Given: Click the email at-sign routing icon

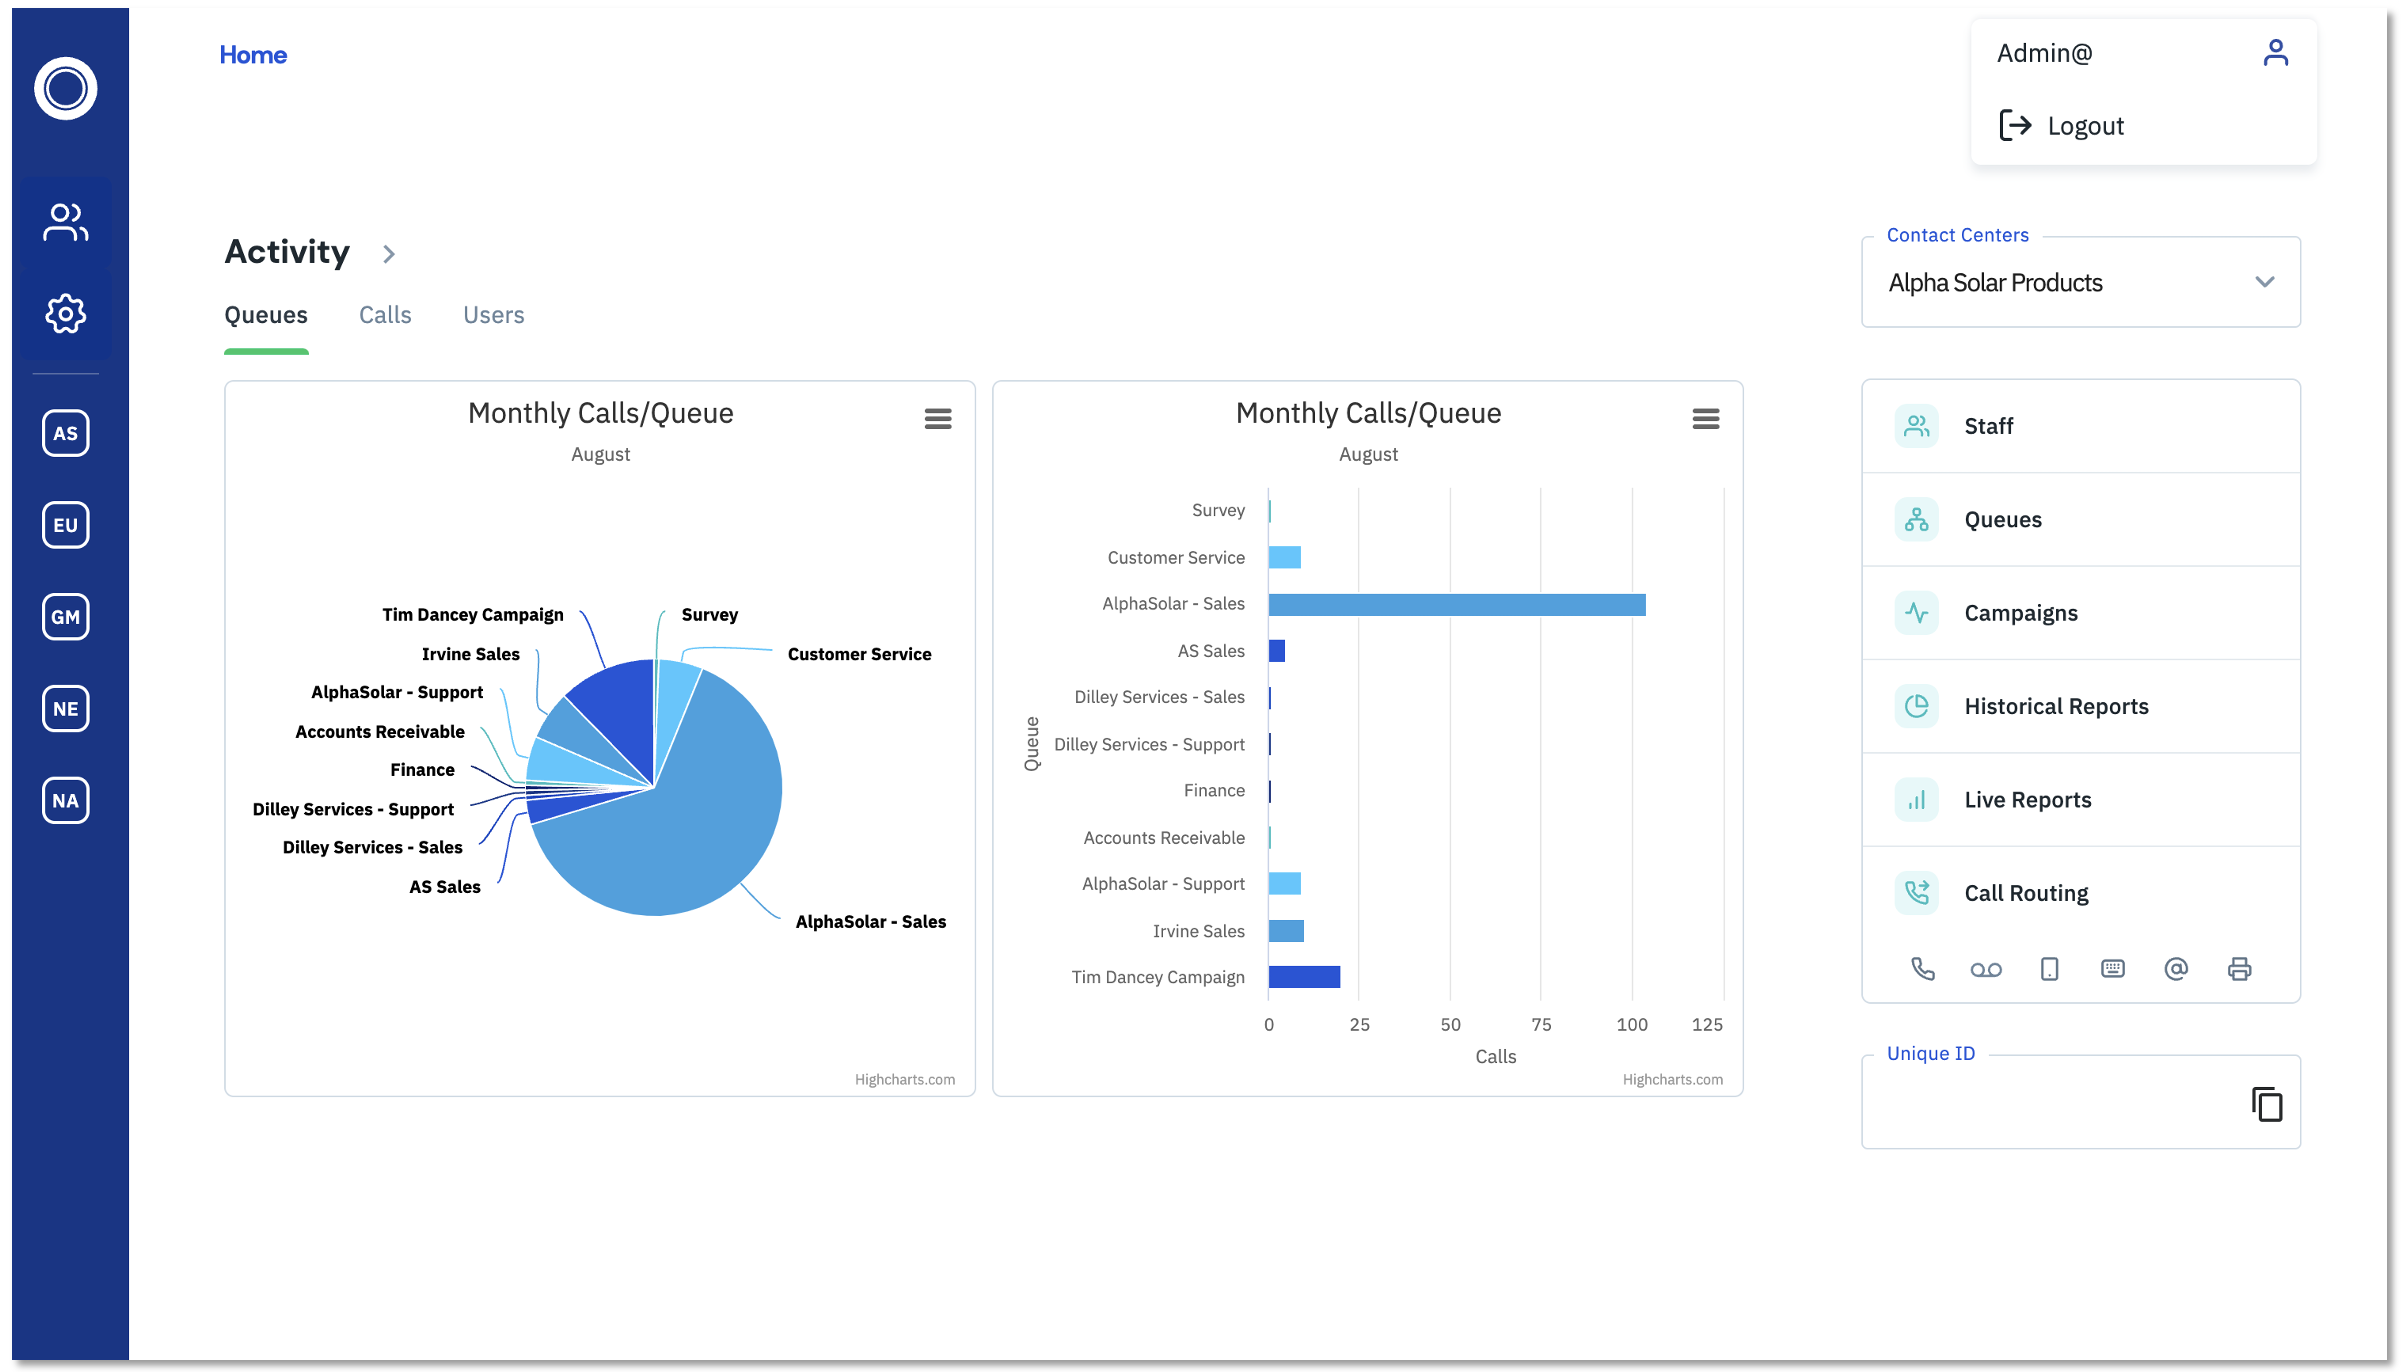Looking at the screenshot, I should pyautogui.click(x=2175, y=969).
